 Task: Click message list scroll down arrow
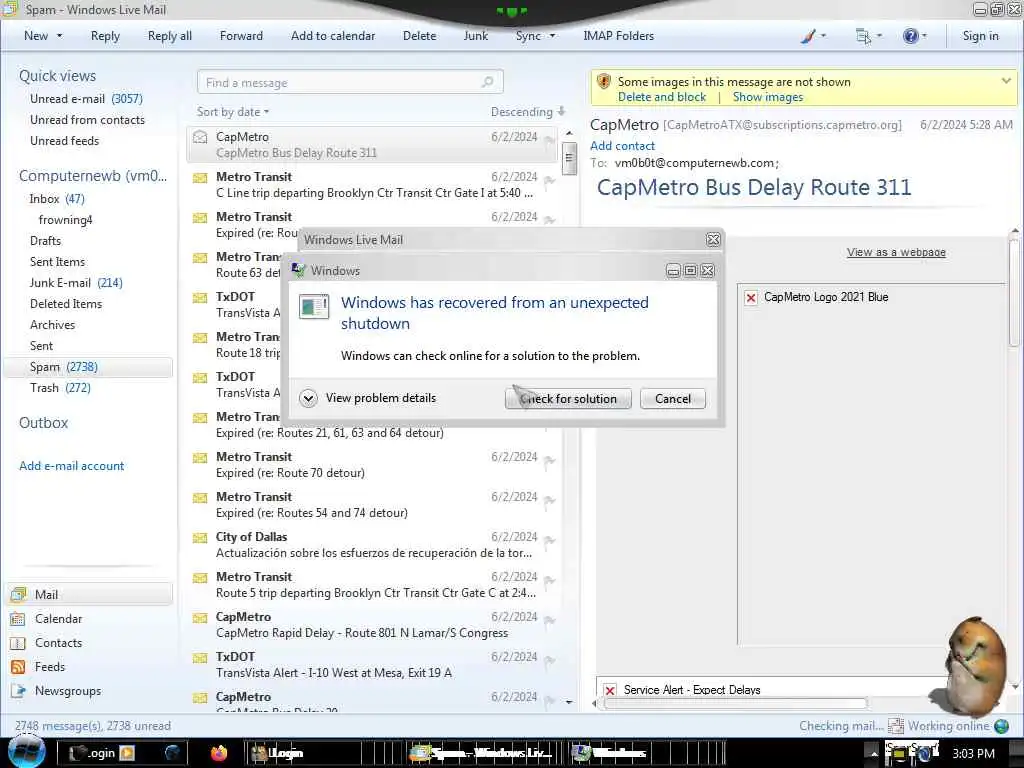click(x=569, y=702)
